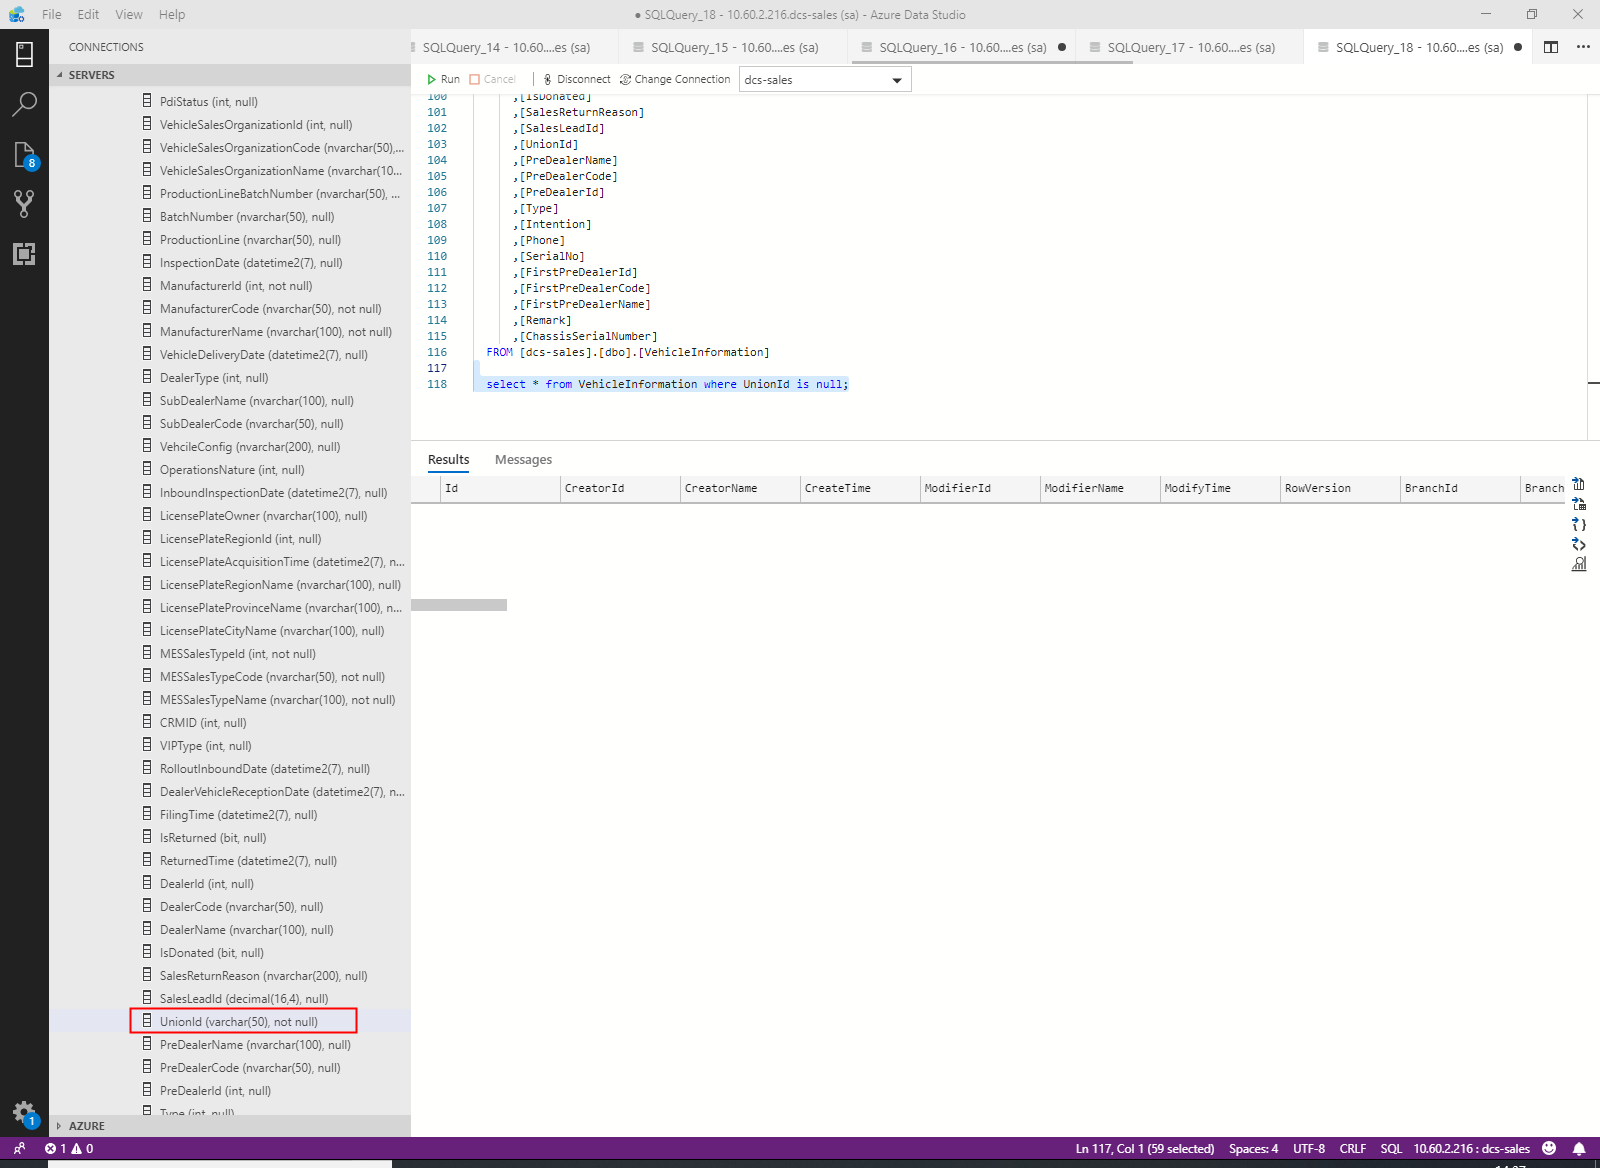
Task: Click the Azure Data Studio app logo
Action: pos(17,14)
